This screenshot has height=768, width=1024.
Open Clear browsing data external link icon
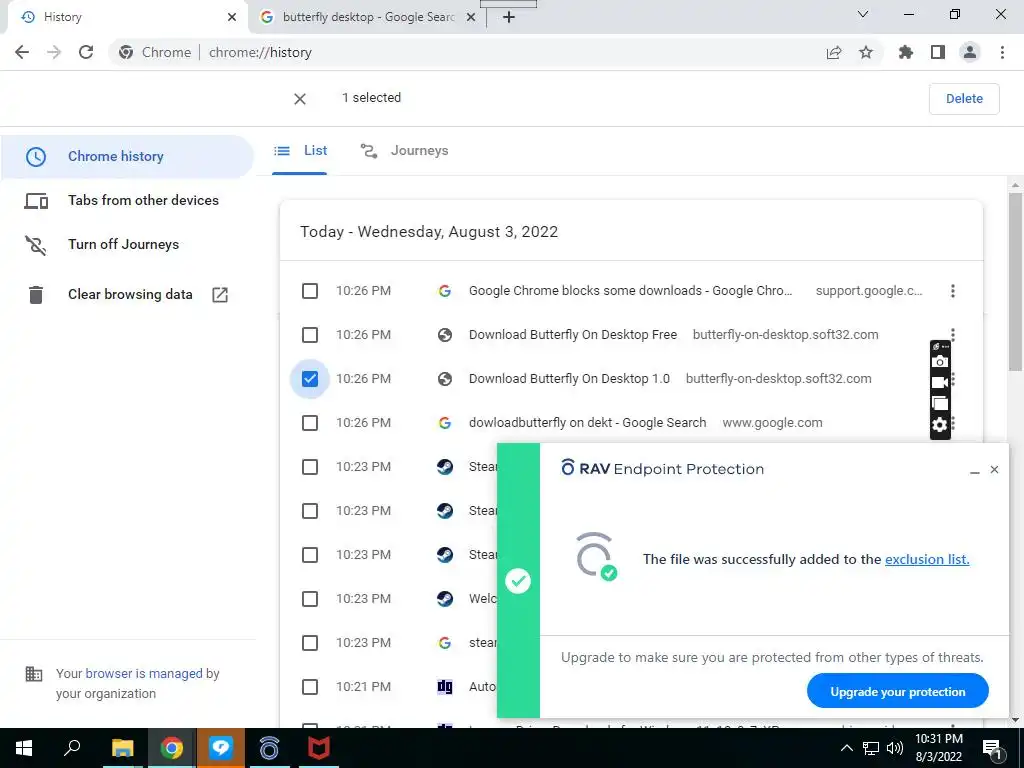[220, 295]
